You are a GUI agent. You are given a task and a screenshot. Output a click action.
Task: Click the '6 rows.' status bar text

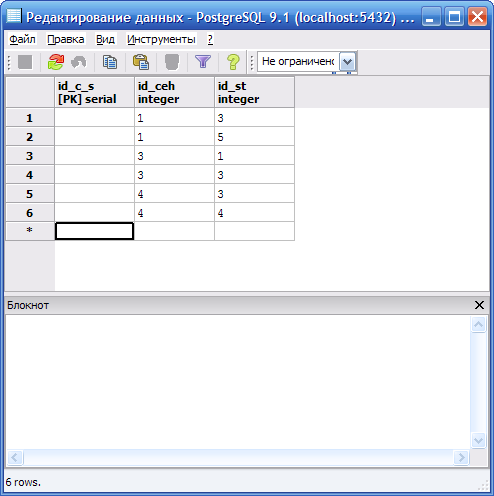(23, 482)
